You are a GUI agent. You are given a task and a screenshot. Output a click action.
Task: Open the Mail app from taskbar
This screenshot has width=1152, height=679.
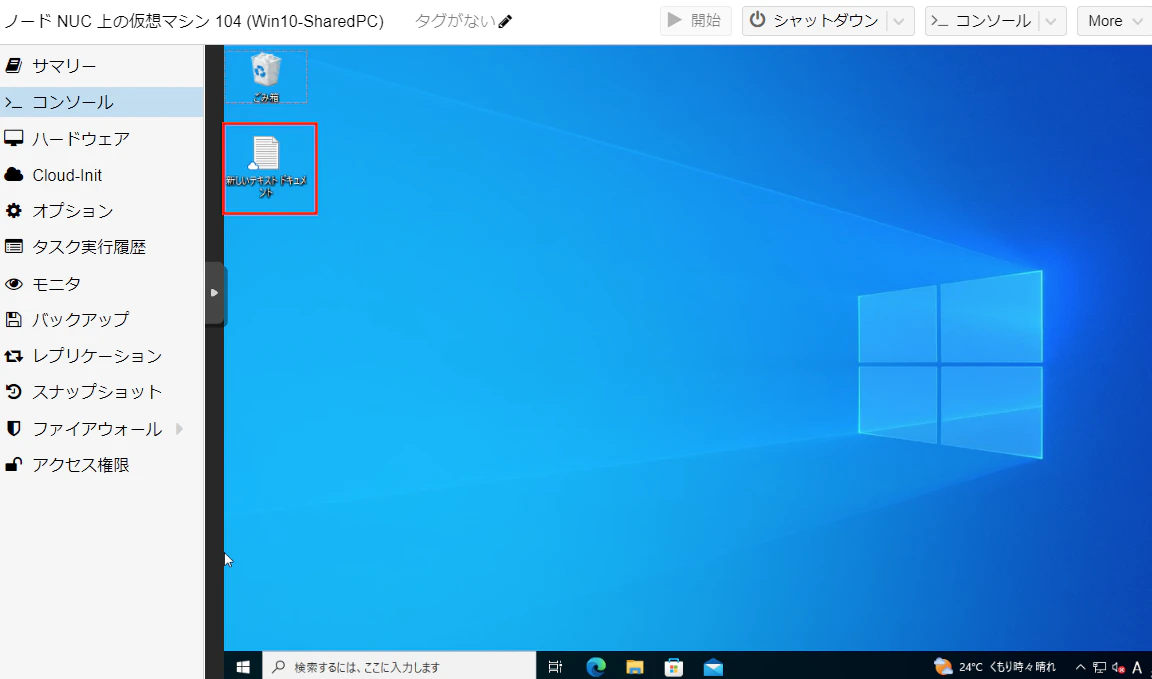(713, 667)
